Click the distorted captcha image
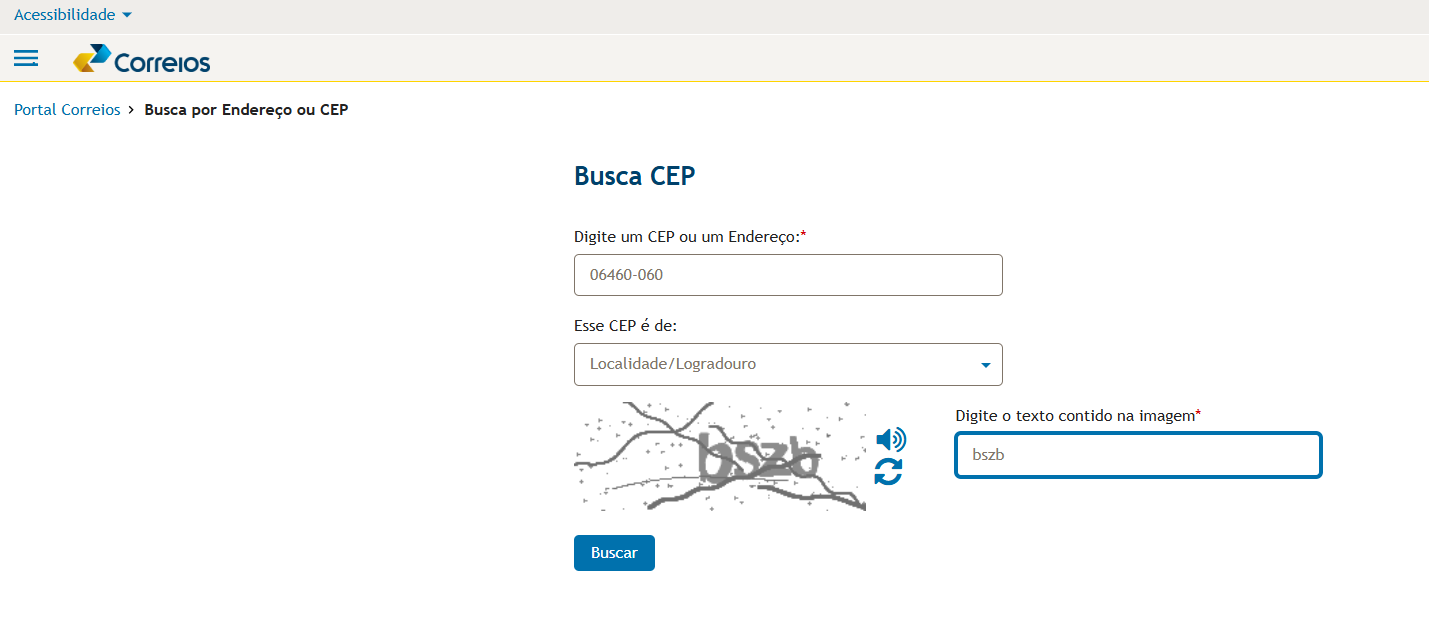This screenshot has height=638, width=1429. pyautogui.click(x=720, y=457)
